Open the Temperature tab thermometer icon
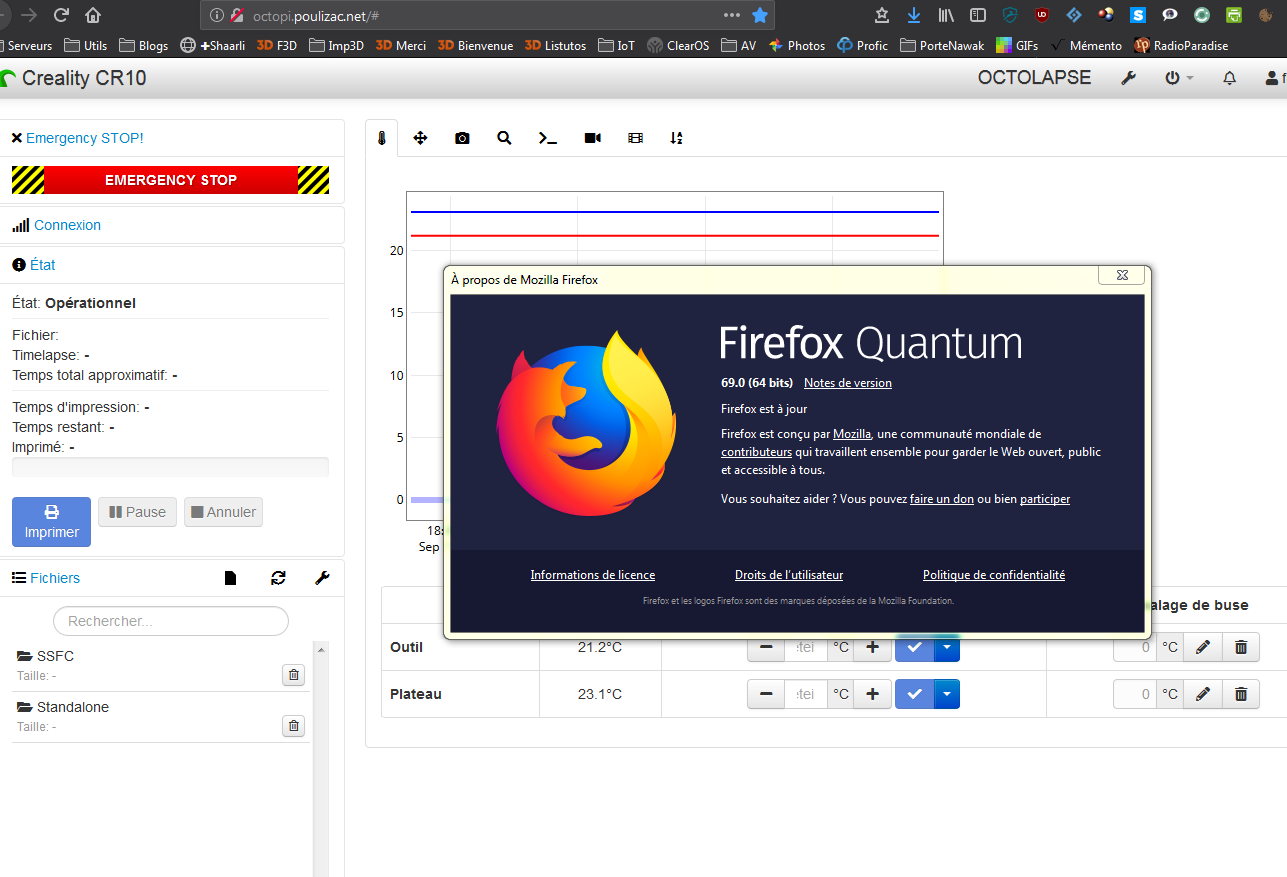 [x=381, y=138]
